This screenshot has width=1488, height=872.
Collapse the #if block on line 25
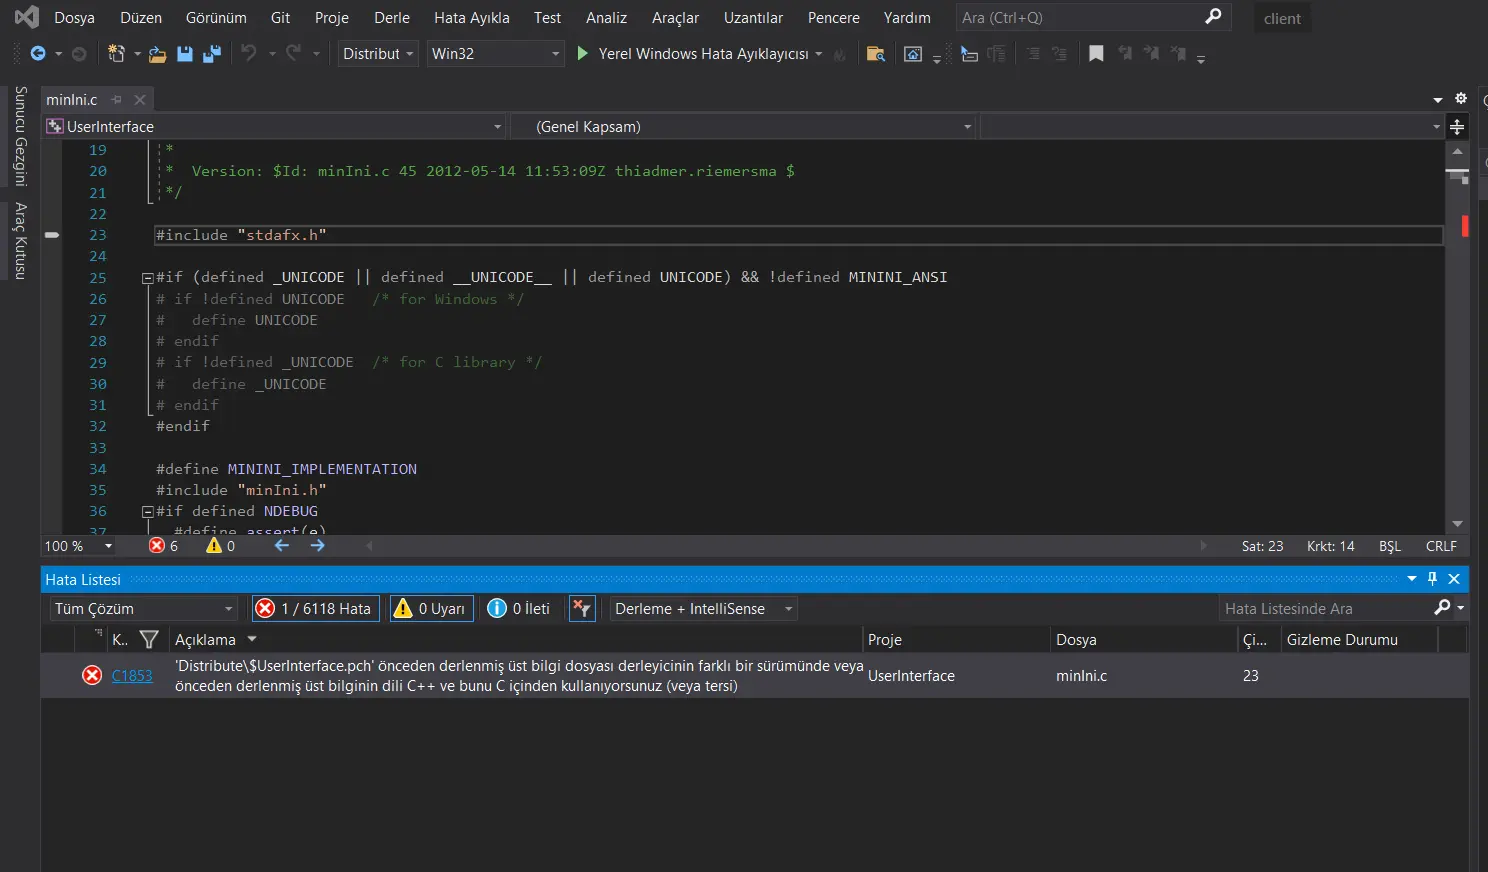[147, 278]
